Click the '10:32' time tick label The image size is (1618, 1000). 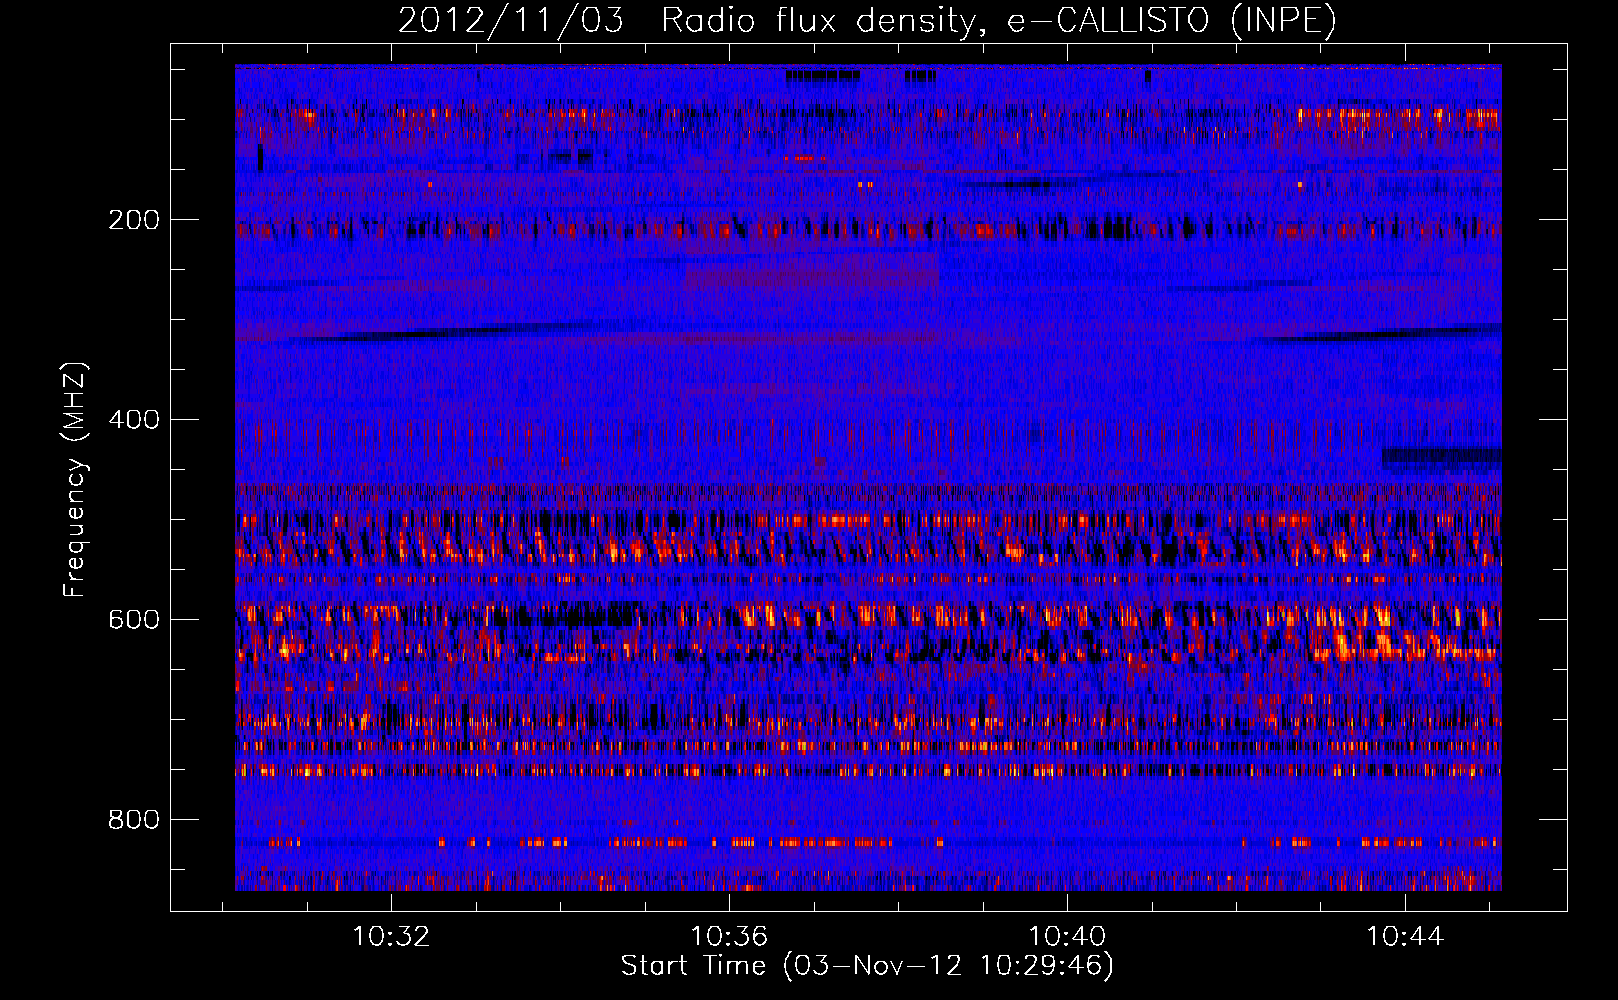[391, 936]
